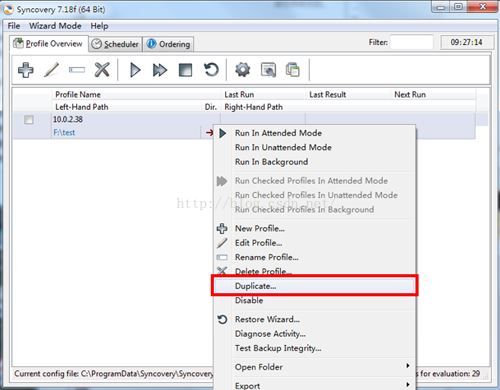
Task: Run profile with toolbar play icon
Action: click(x=135, y=70)
